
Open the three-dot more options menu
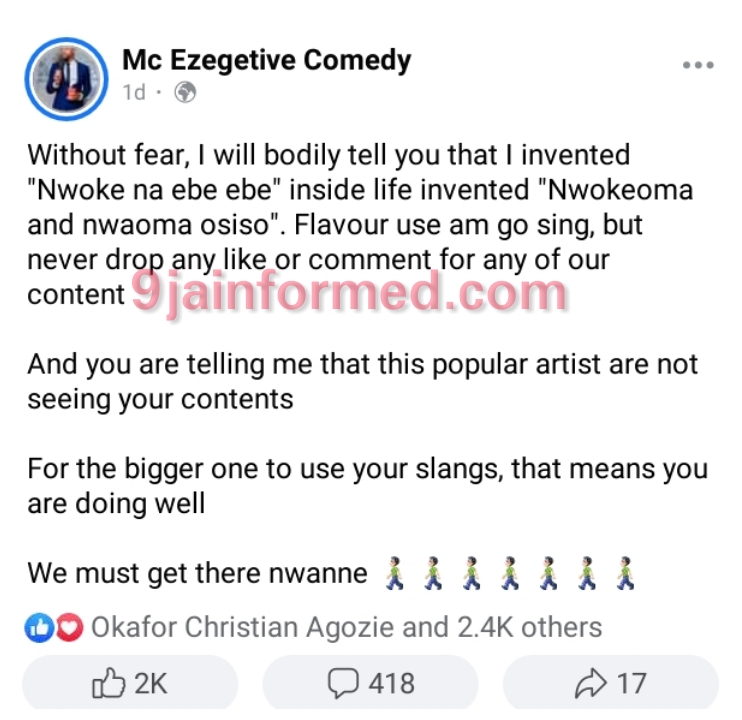pos(697,65)
